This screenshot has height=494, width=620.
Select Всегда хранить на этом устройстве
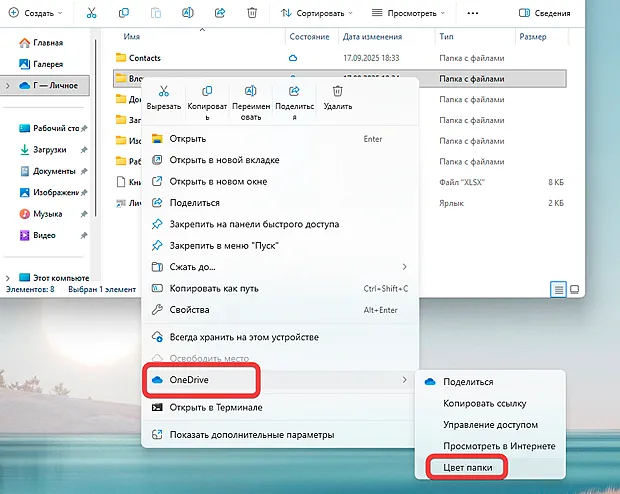[x=280, y=337]
